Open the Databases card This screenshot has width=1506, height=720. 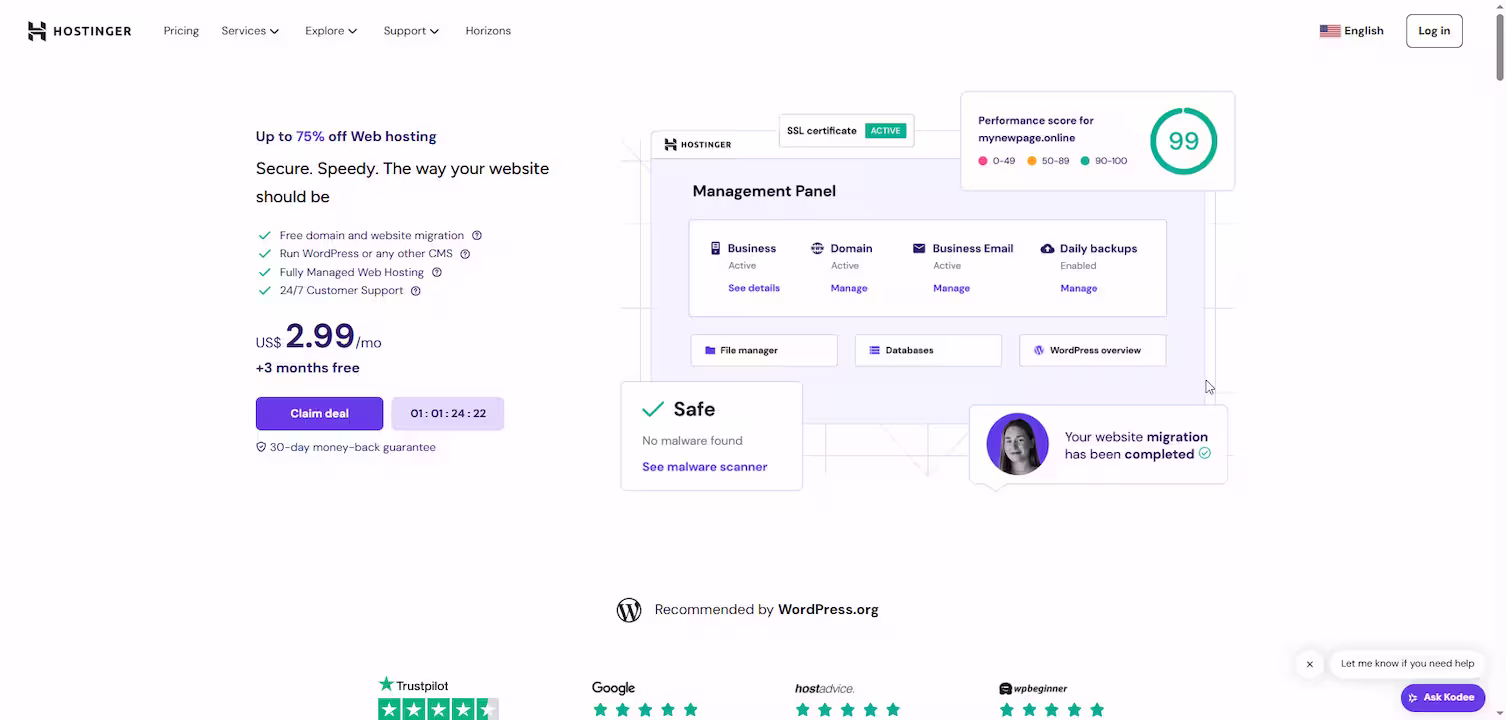[928, 350]
